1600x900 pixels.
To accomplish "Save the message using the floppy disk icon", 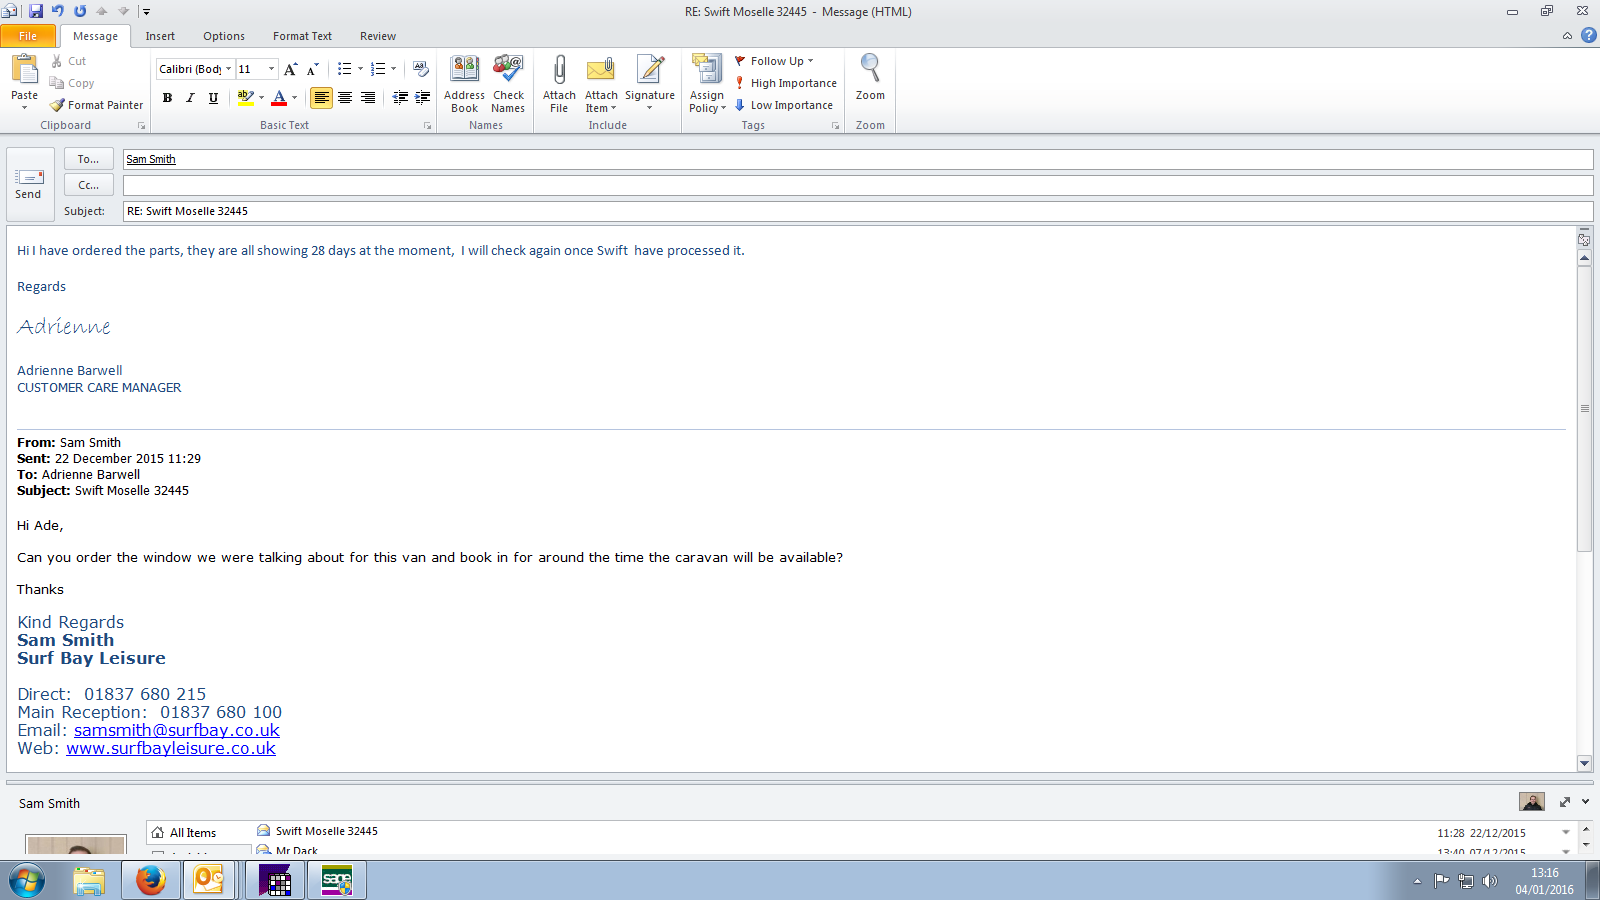I will [x=36, y=11].
